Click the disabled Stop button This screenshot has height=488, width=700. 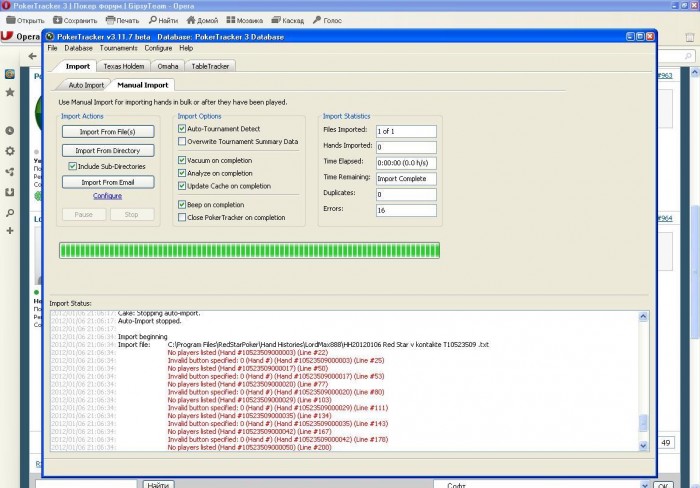tap(132, 214)
